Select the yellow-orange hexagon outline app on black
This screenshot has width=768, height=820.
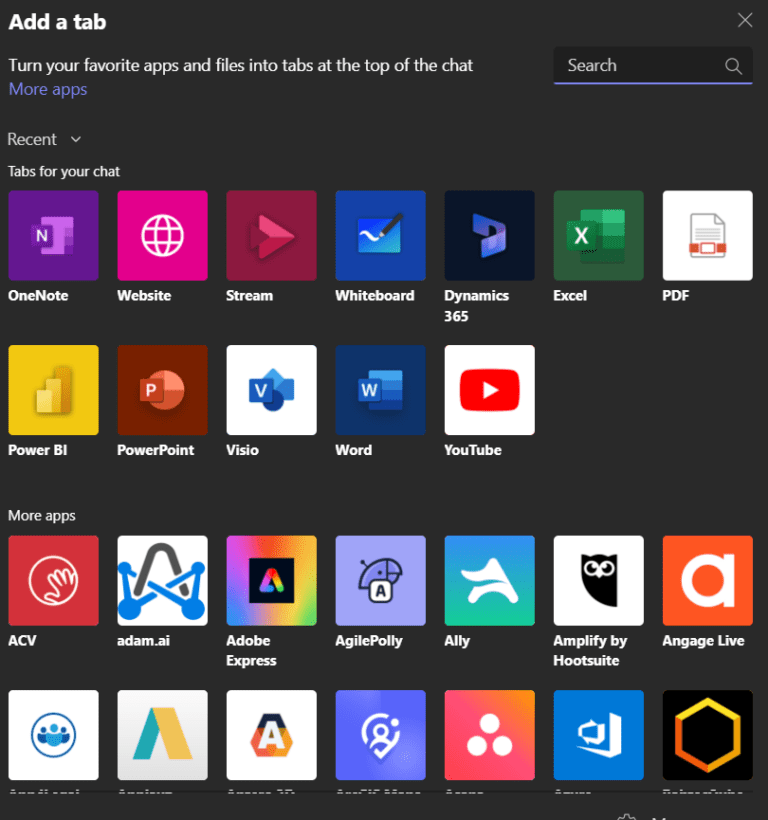click(708, 735)
